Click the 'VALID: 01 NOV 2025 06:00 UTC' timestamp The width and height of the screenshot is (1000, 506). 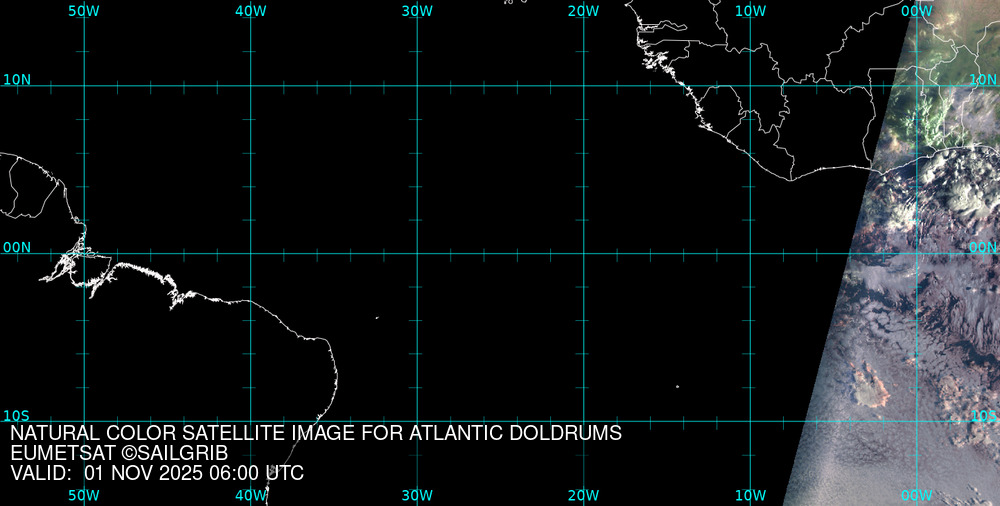pos(157,473)
